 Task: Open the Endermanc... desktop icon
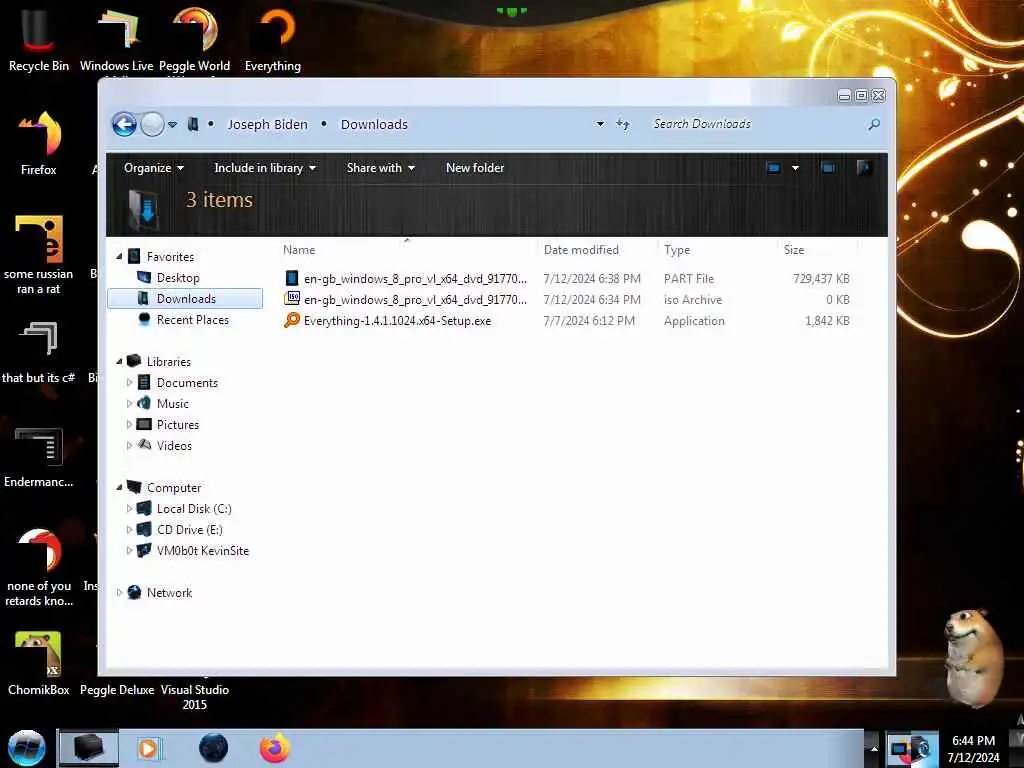(39, 457)
